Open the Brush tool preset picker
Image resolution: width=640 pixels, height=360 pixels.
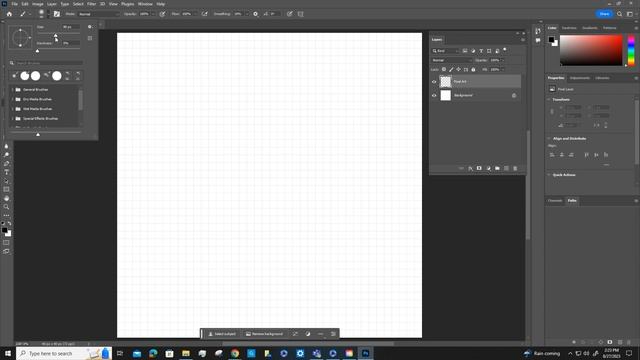point(25,14)
